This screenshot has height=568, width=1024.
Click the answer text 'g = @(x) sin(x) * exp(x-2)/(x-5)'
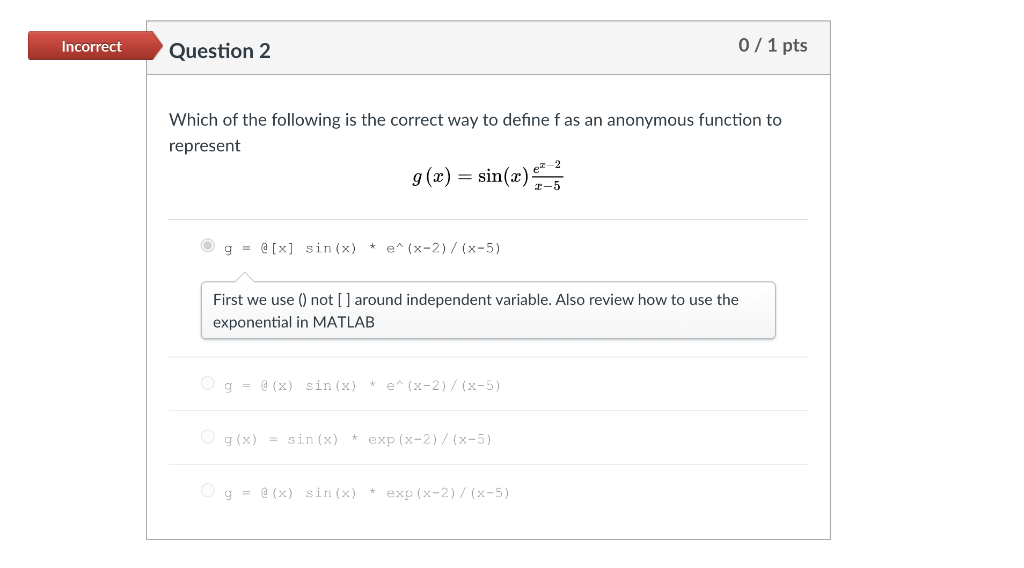point(366,493)
